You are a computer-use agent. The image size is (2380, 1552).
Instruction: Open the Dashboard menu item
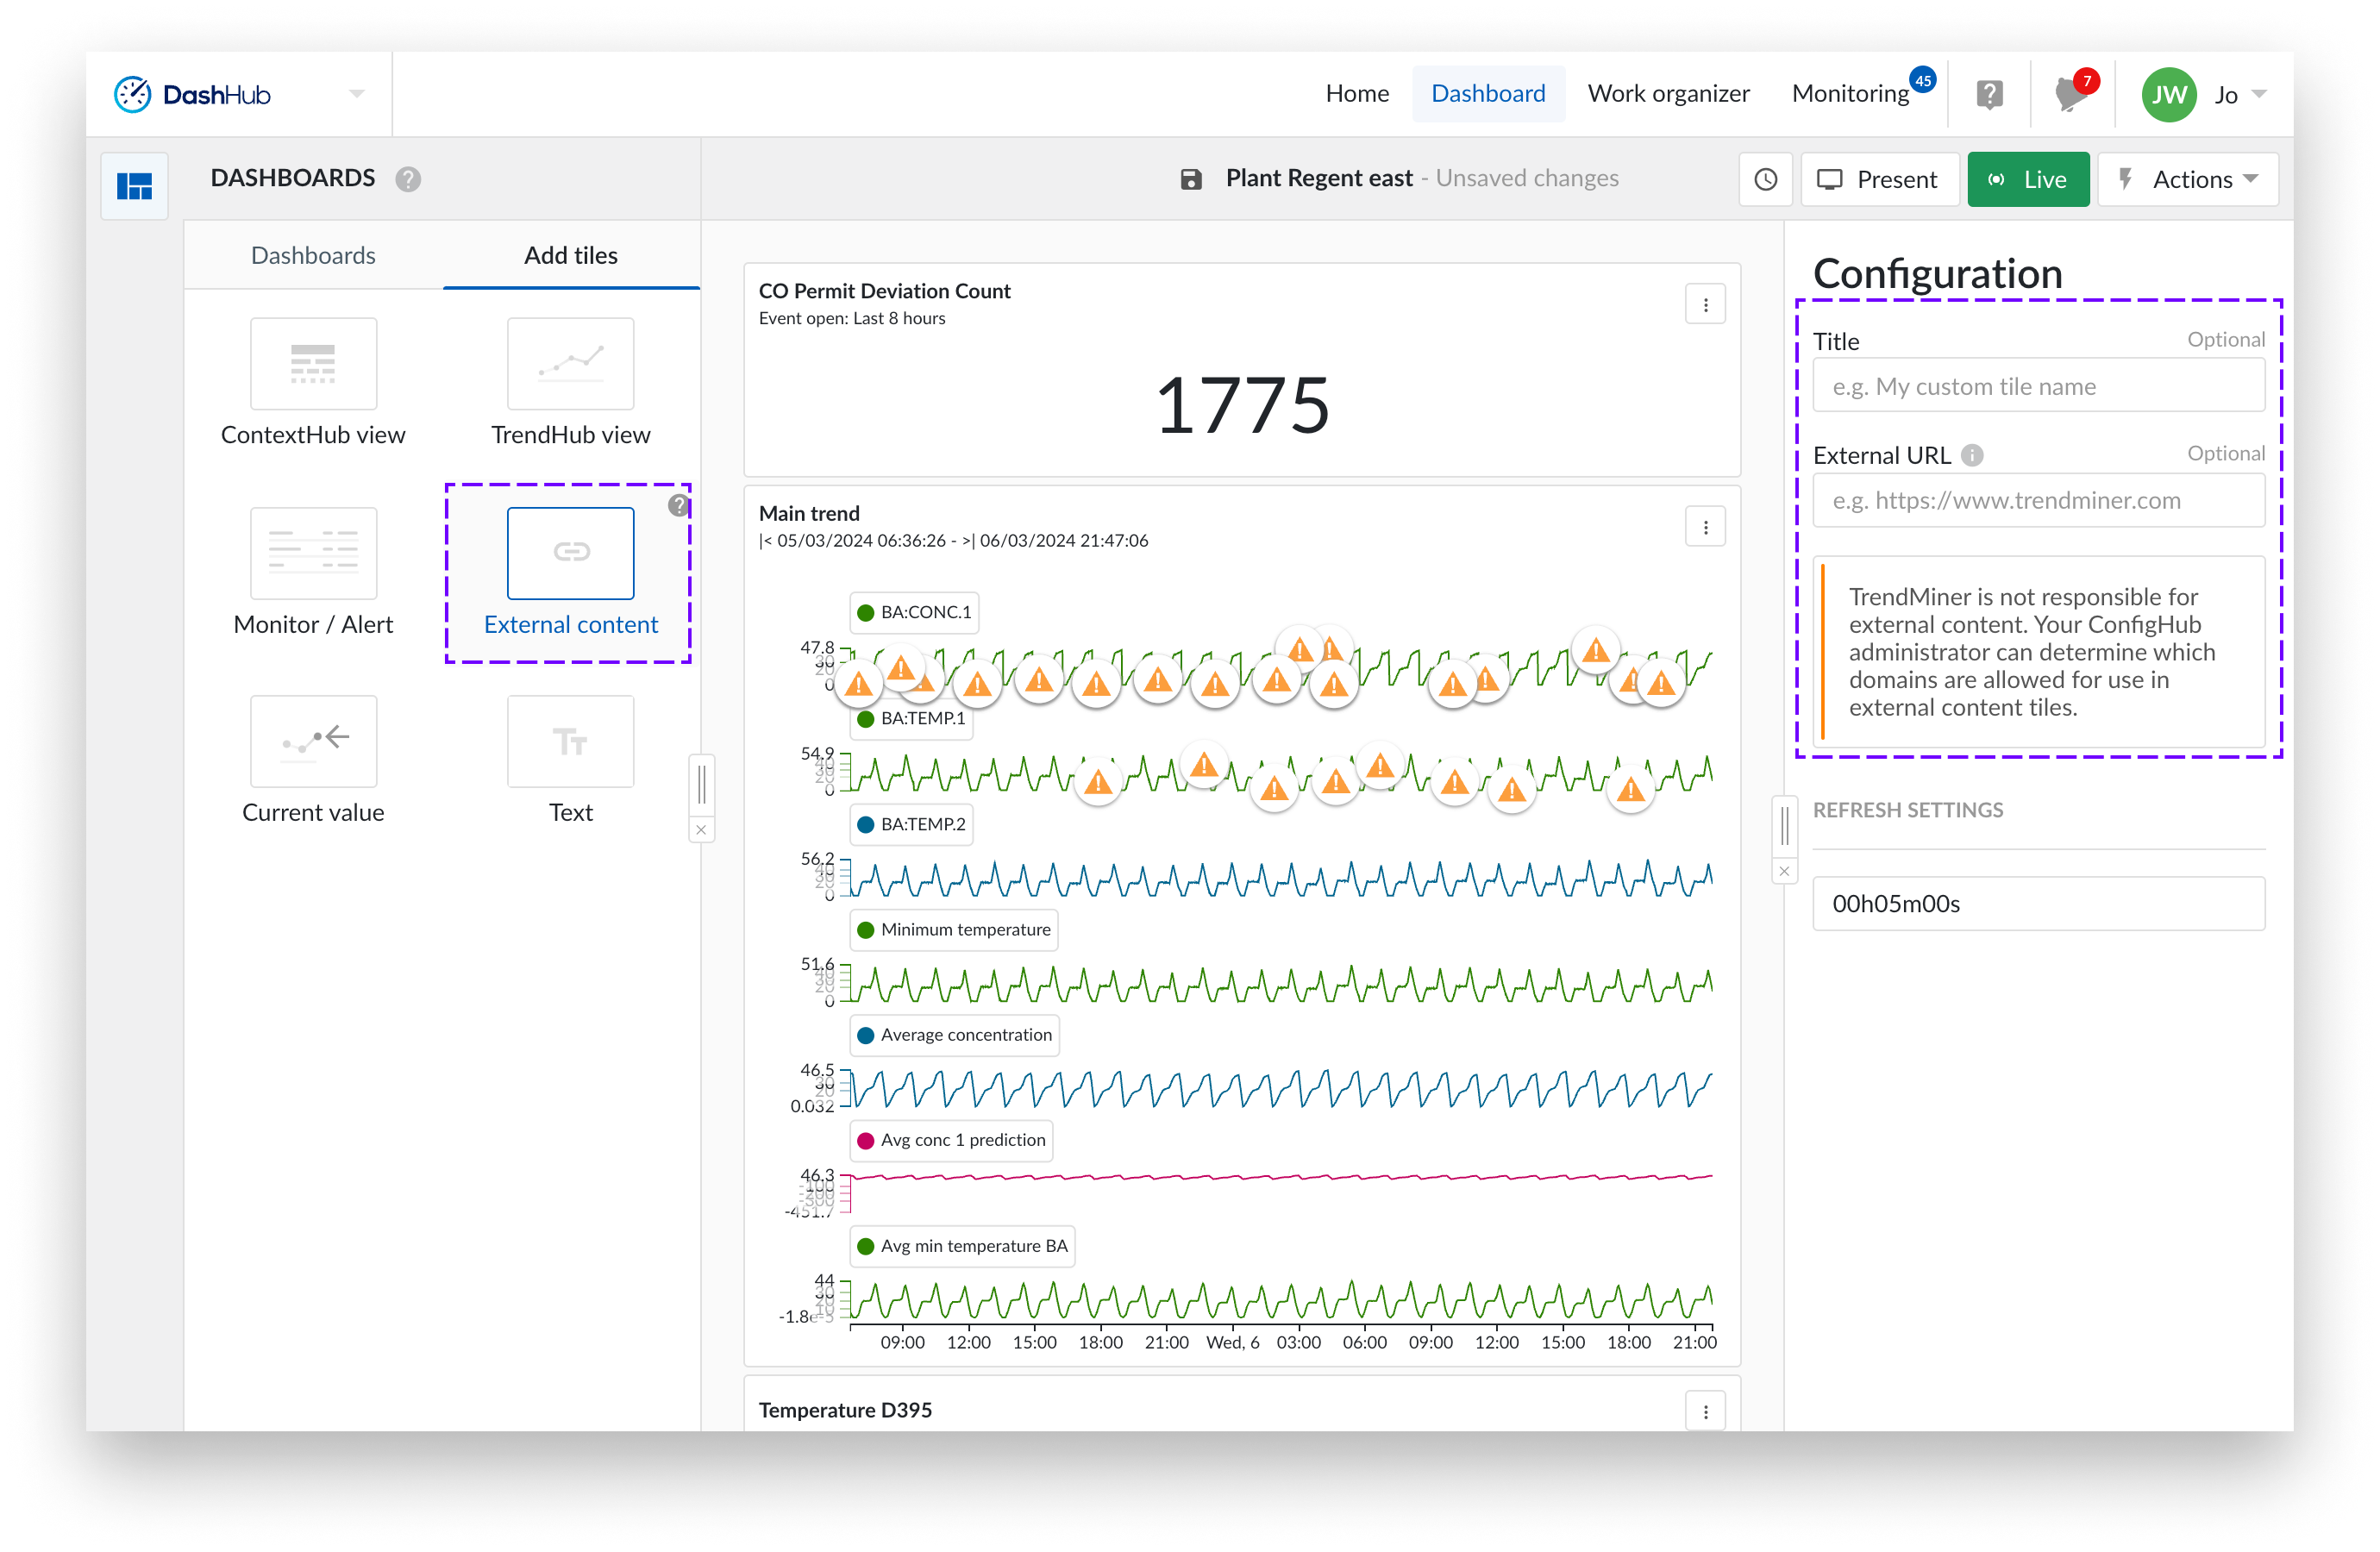click(x=1487, y=94)
